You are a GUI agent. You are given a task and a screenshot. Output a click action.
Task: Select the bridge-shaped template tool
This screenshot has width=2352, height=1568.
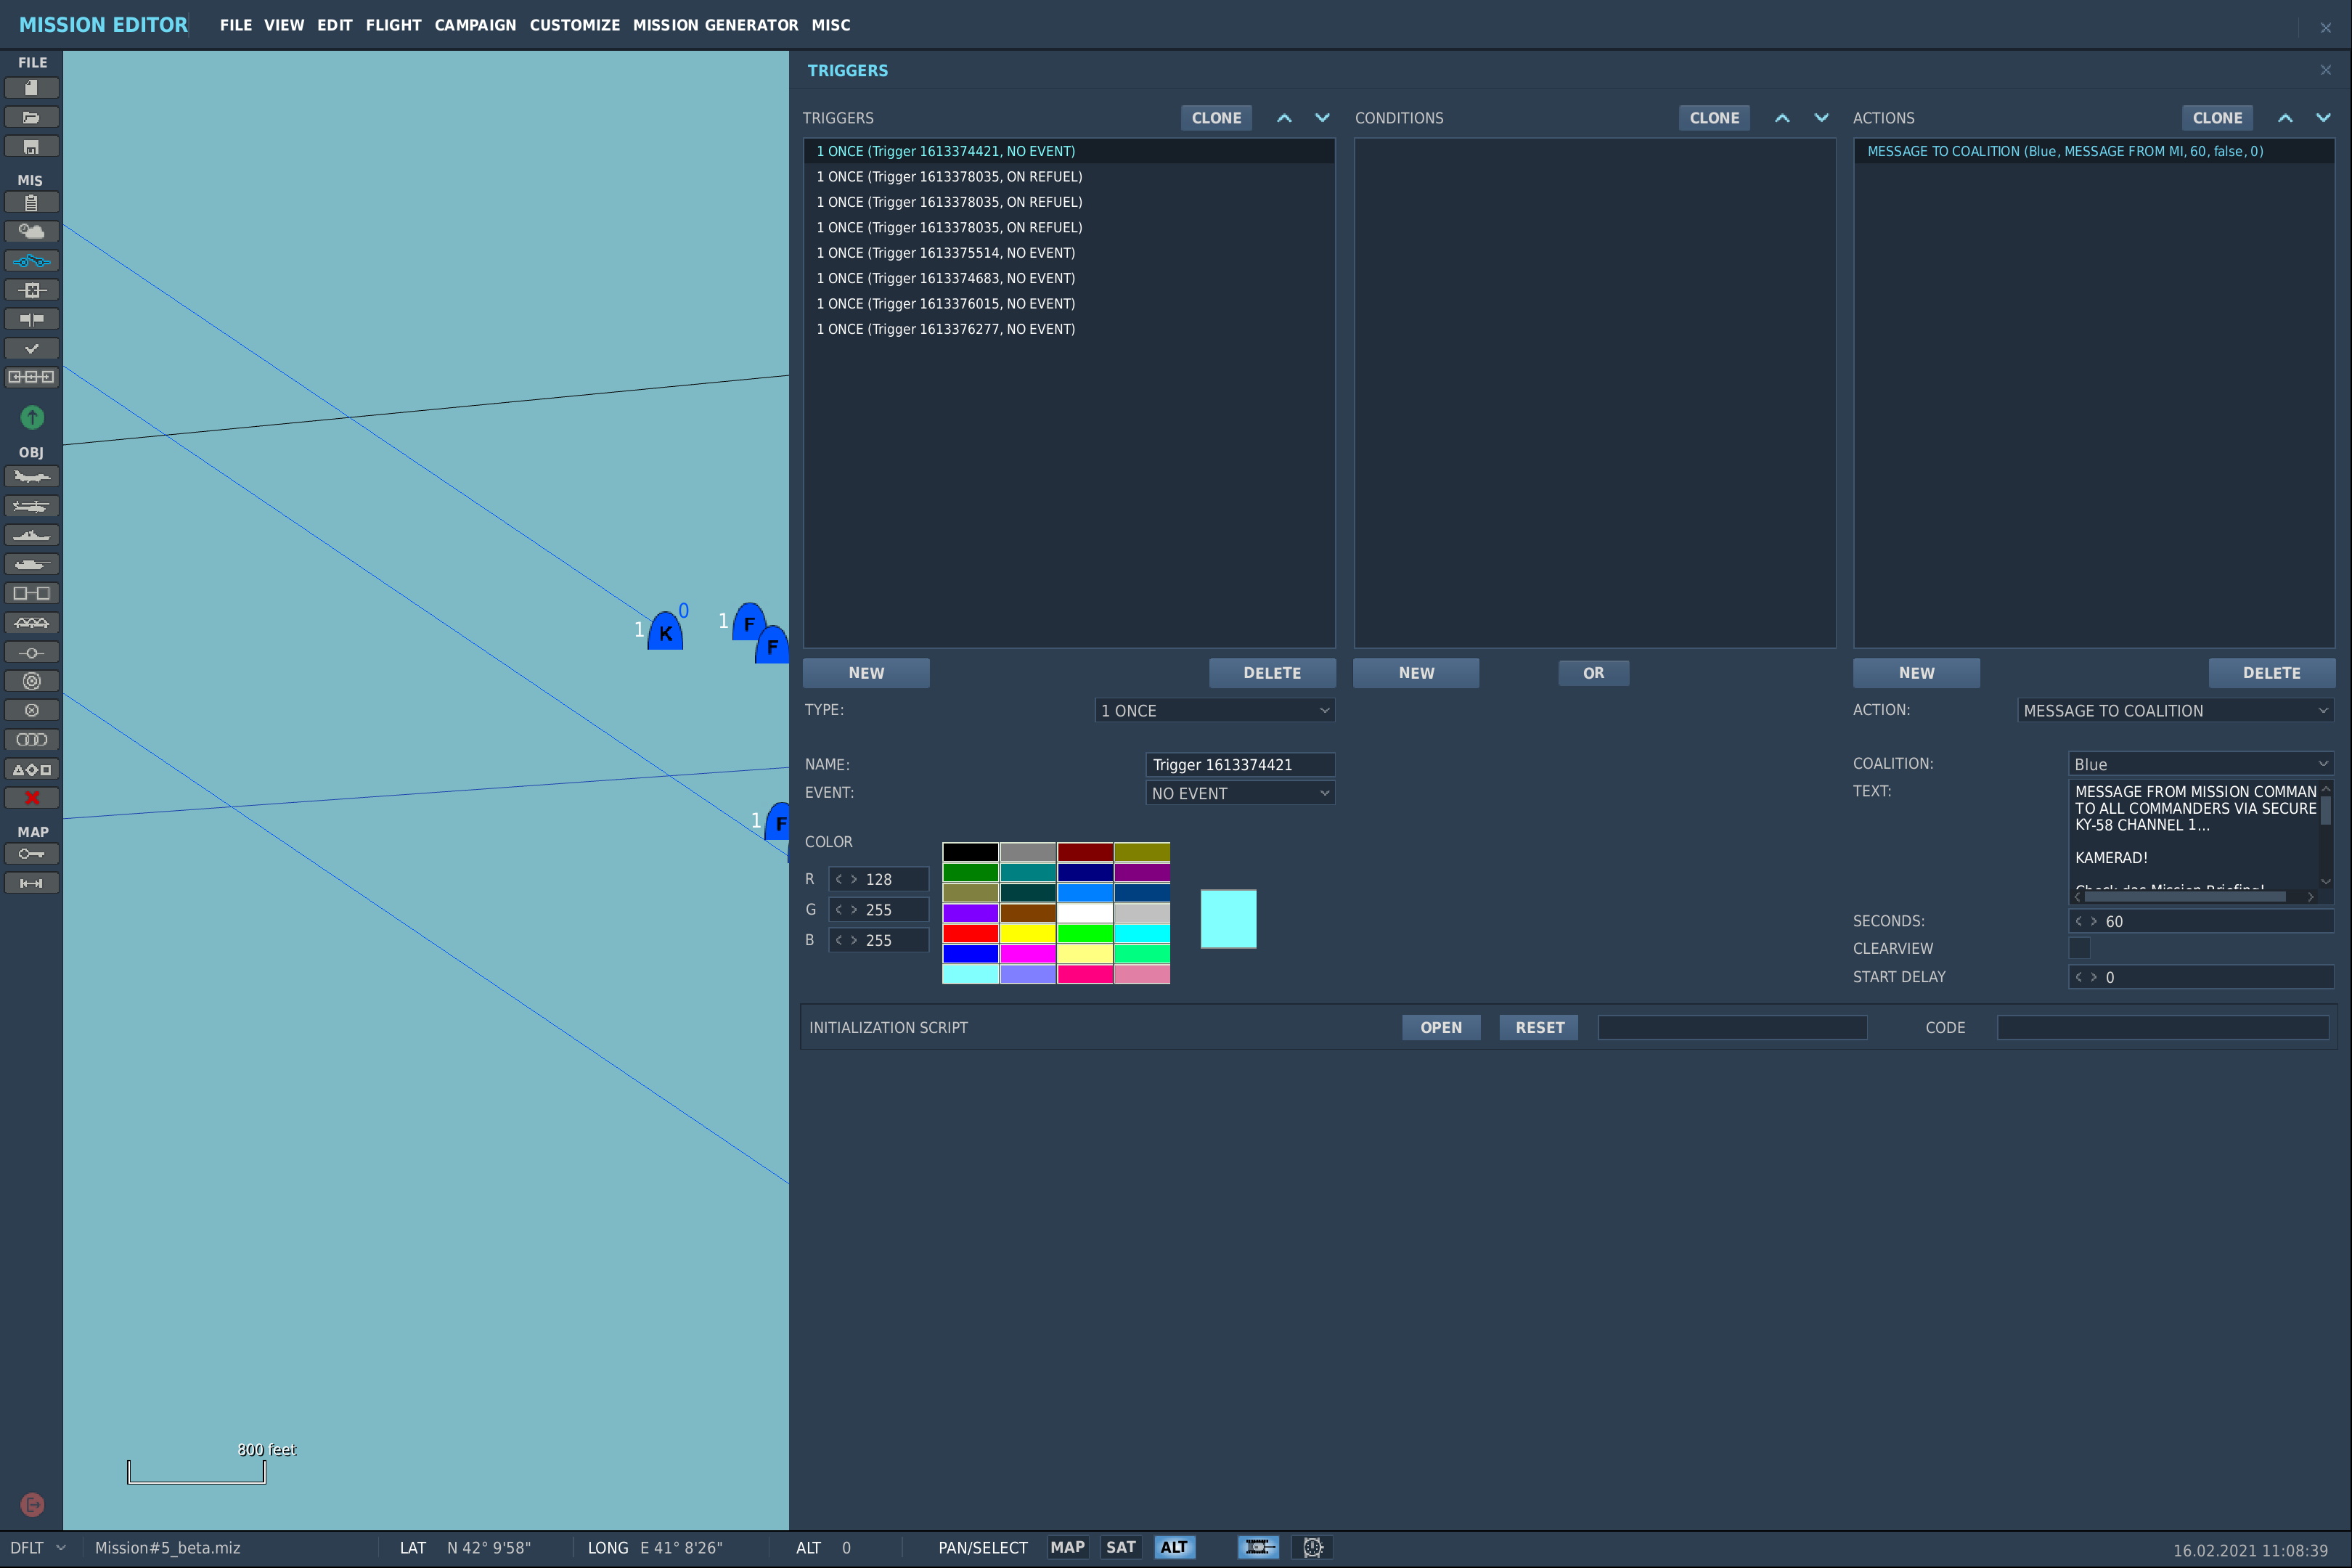coord(31,623)
